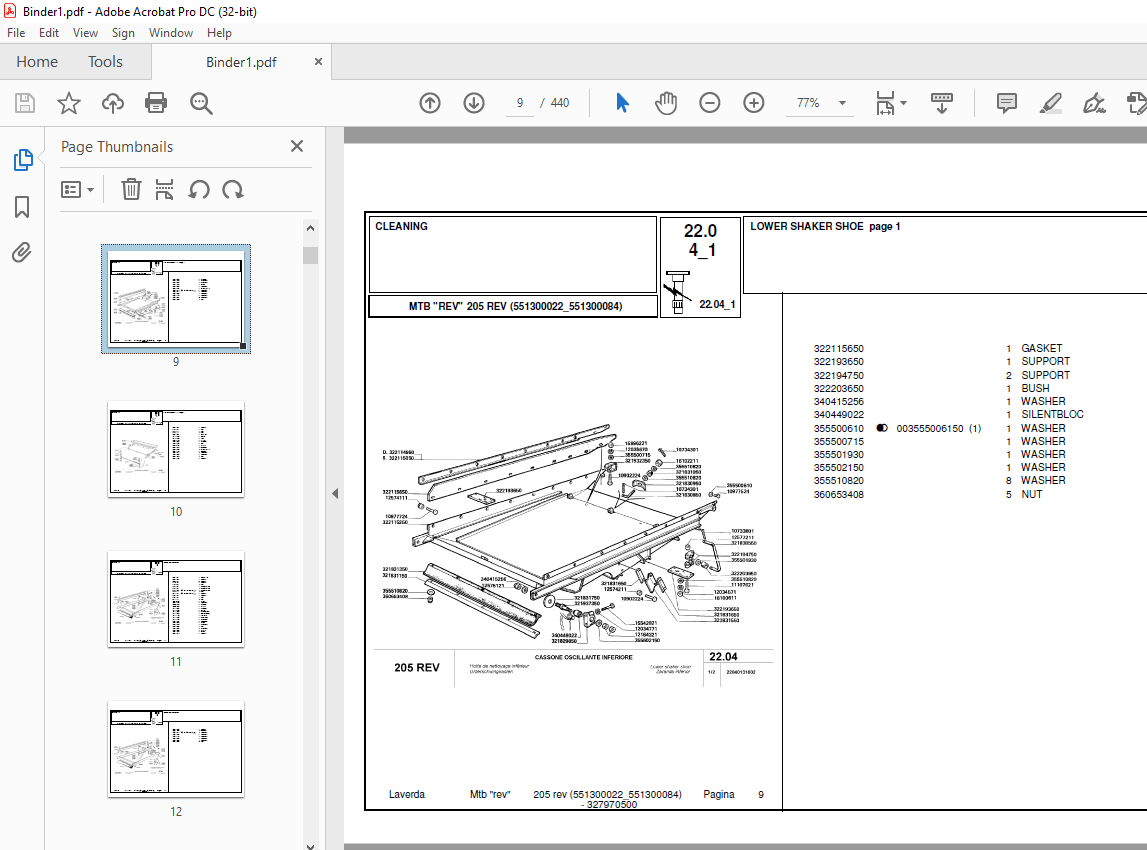This screenshot has height=850, width=1147.
Task: Zoom in with plus icon
Action: (753, 103)
